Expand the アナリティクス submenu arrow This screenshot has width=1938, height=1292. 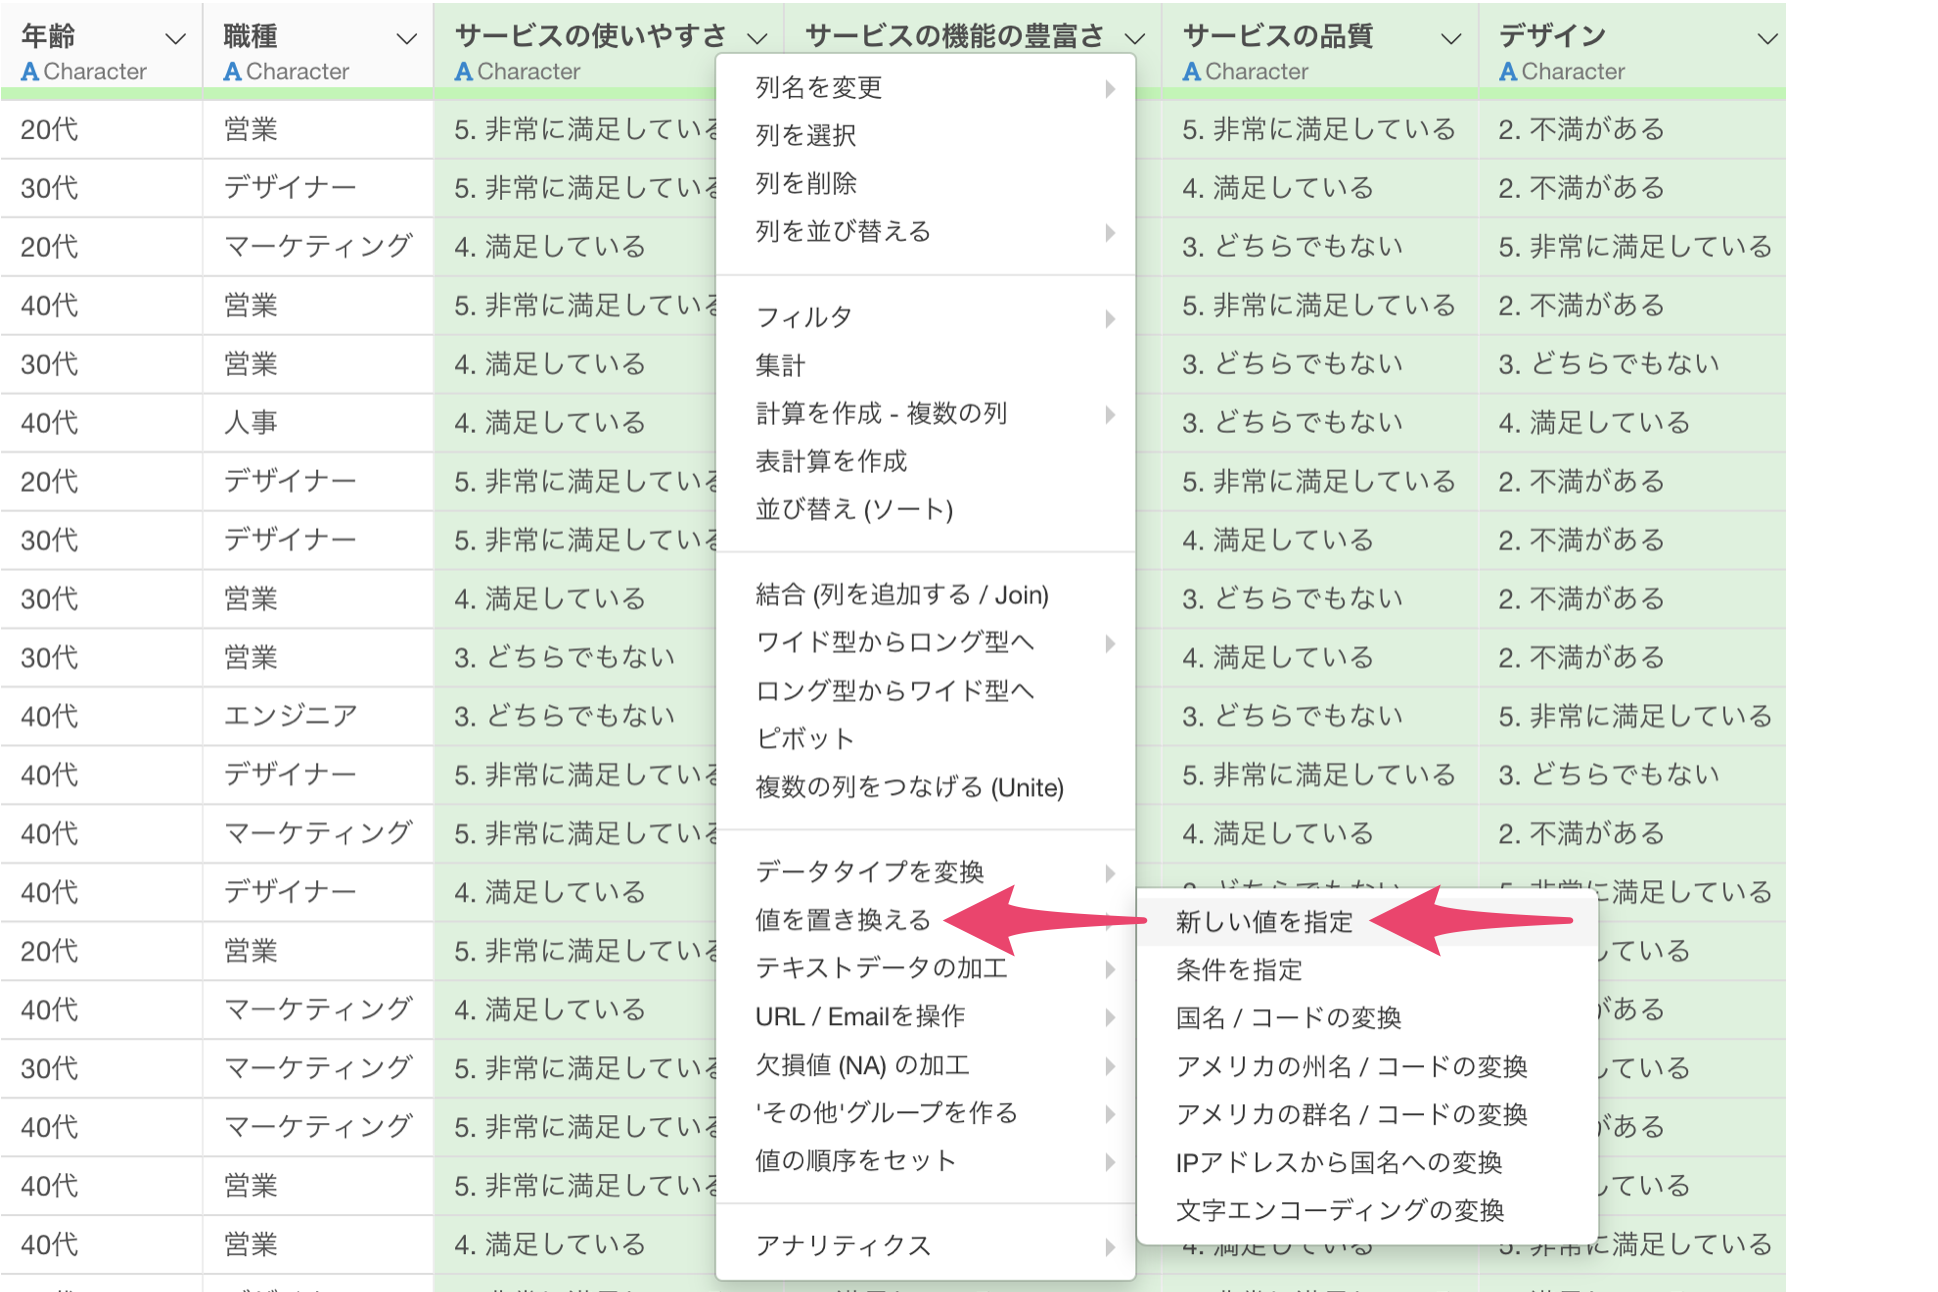[1109, 1246]
